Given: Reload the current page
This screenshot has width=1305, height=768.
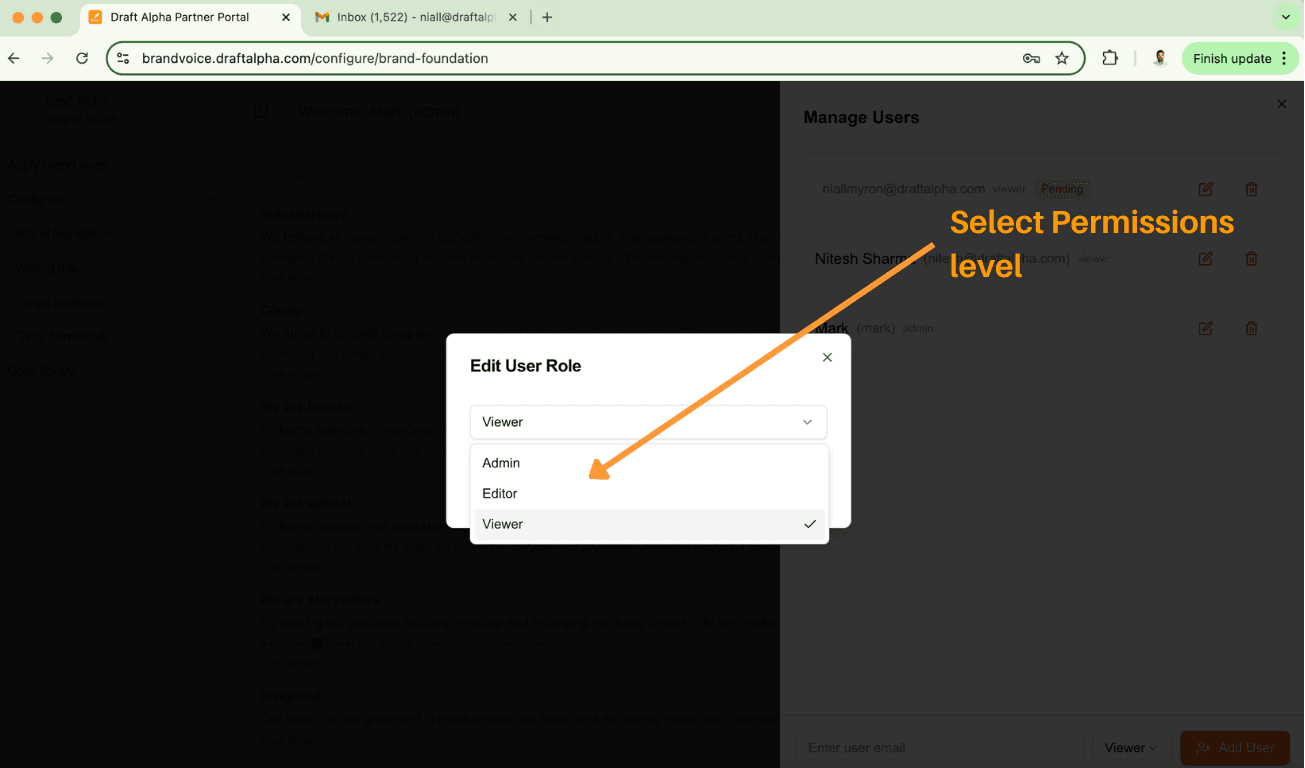Looking at the screenshot, I should 82,59.
